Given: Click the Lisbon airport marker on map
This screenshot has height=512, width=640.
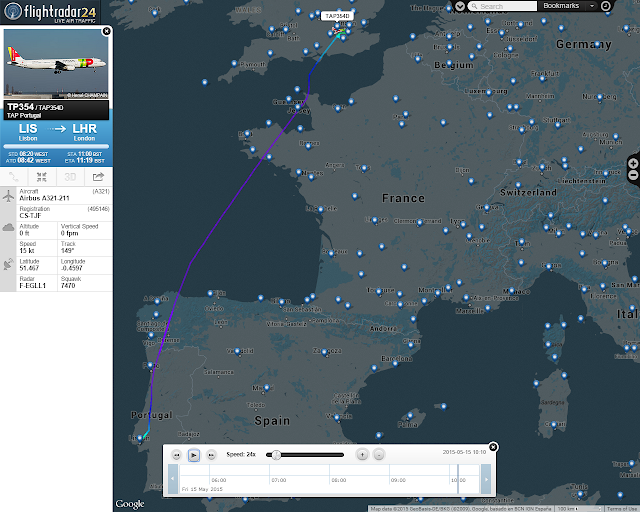Looking at the screenshot, I should (x=140, y=438).
